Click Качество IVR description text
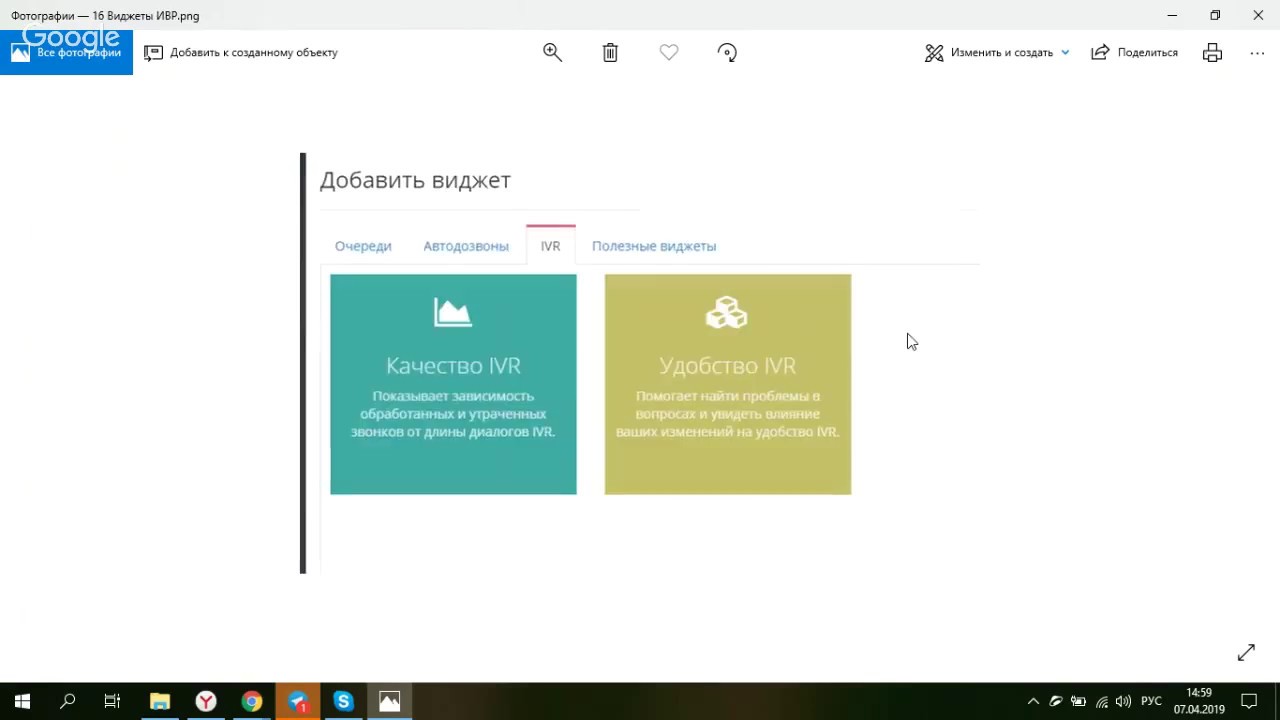1280x720 pixels. [x=453, y=414]
